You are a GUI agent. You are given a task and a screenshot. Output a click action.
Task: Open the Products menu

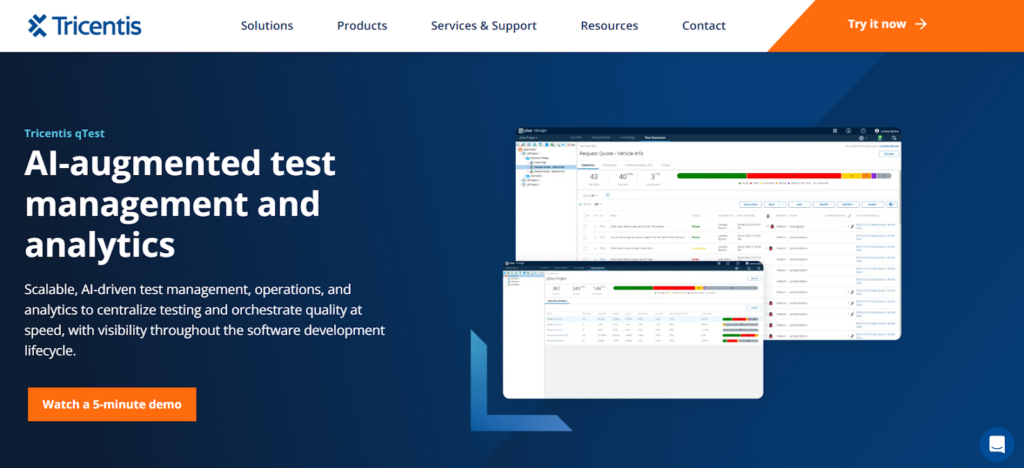point(362,26)
